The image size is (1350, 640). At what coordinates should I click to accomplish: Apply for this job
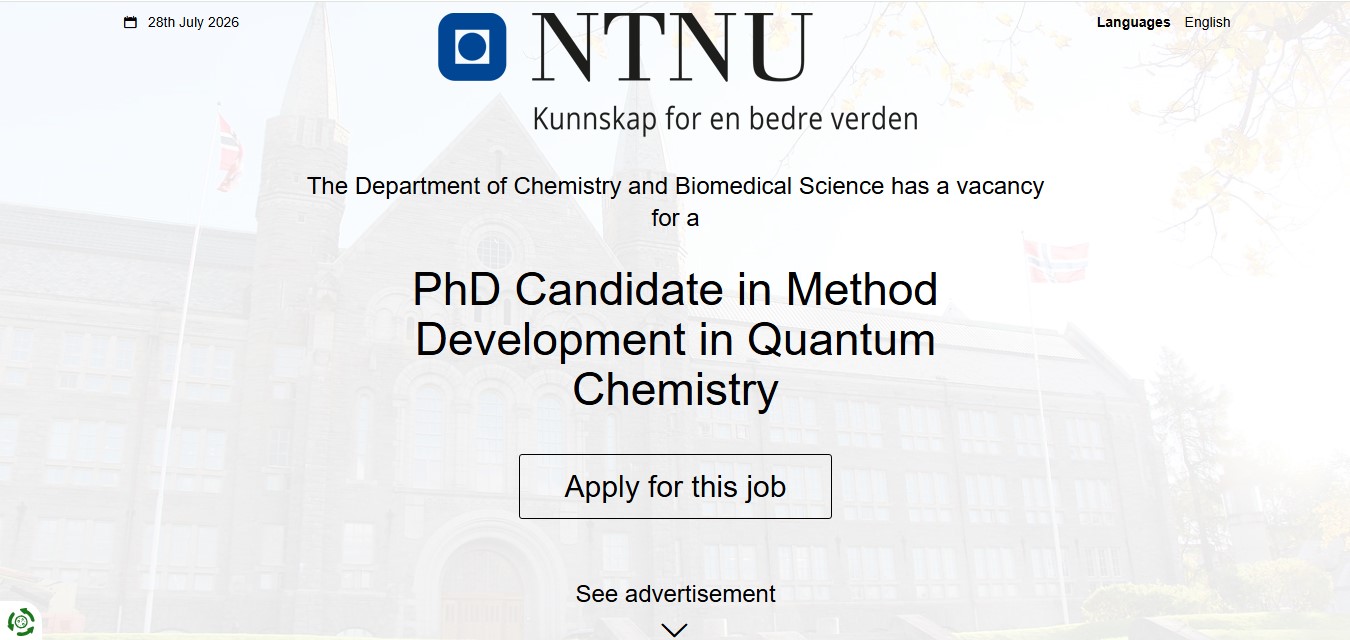point(675,486)
